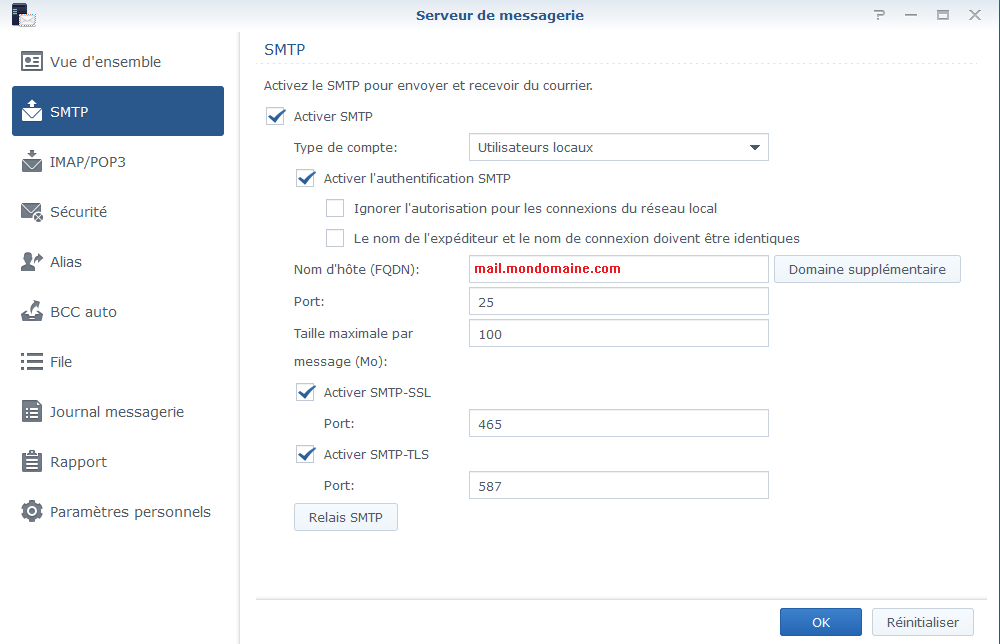The image size is (1000, 644).
Task: Click the Domaine supplémentaire button
Action: 867,269
